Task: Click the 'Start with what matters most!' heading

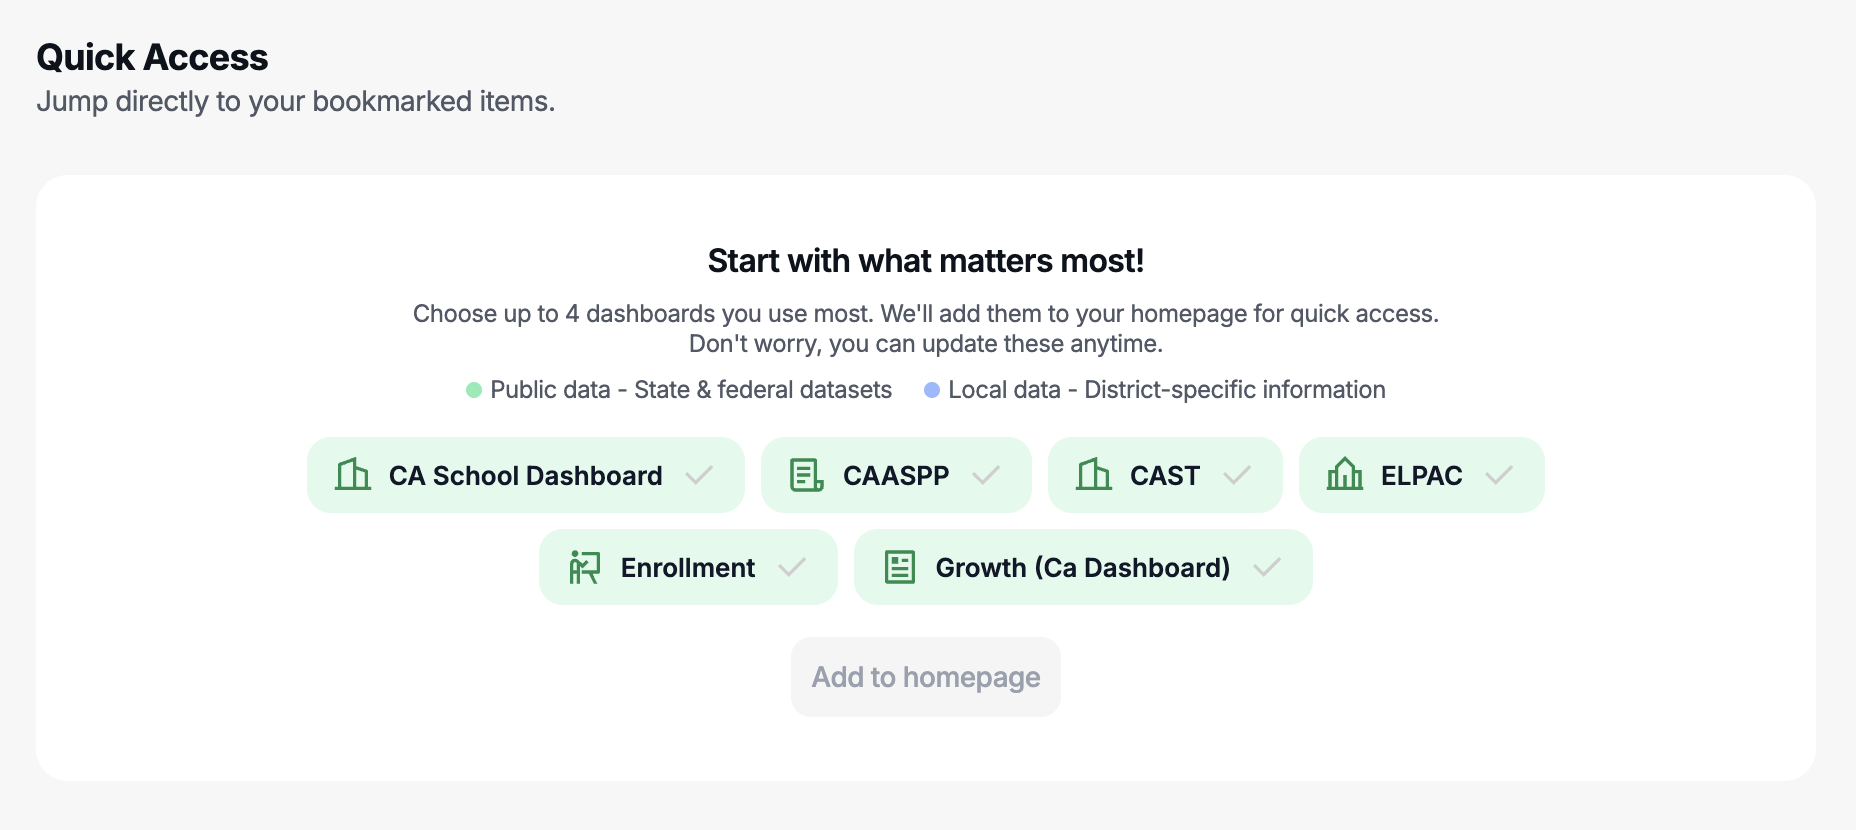Action: click(x=926, y=261)
